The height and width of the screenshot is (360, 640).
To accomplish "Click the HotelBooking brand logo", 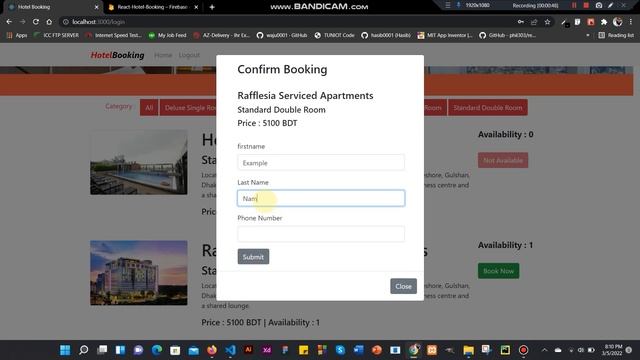I will click(117, 55).
